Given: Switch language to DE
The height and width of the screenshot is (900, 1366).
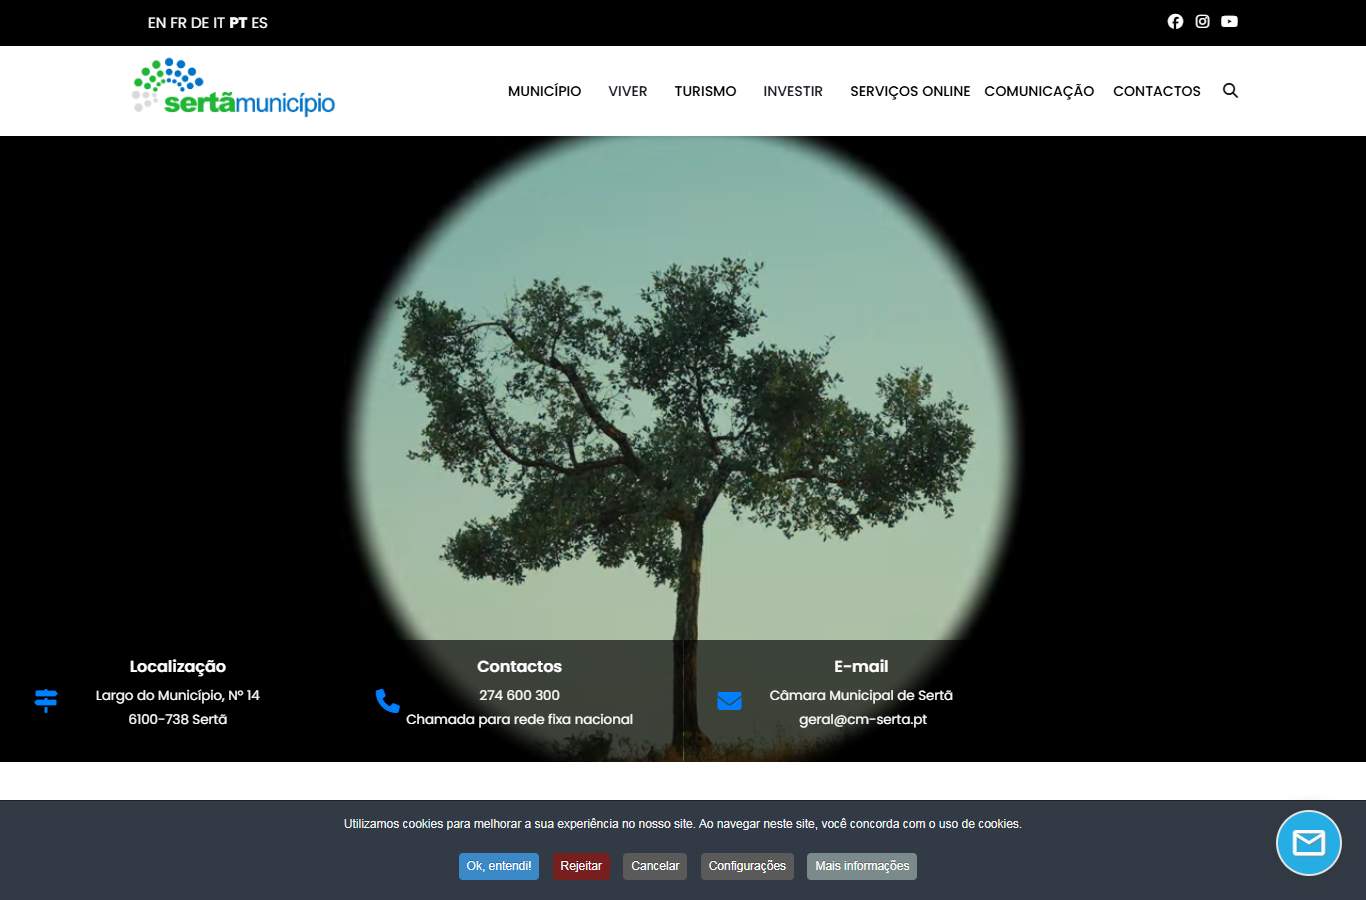Looking at the screenshot, I should point(200,23).
